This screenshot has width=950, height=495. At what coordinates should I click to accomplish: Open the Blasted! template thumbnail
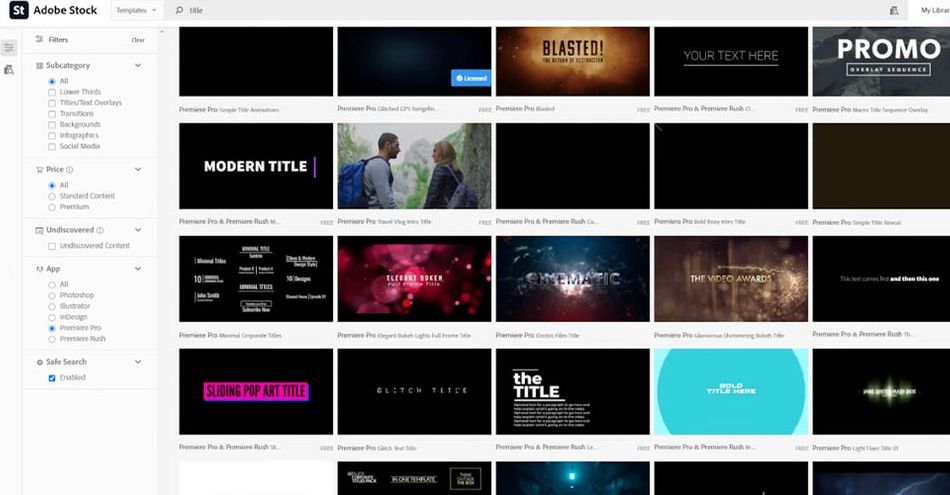click(573, 61)
